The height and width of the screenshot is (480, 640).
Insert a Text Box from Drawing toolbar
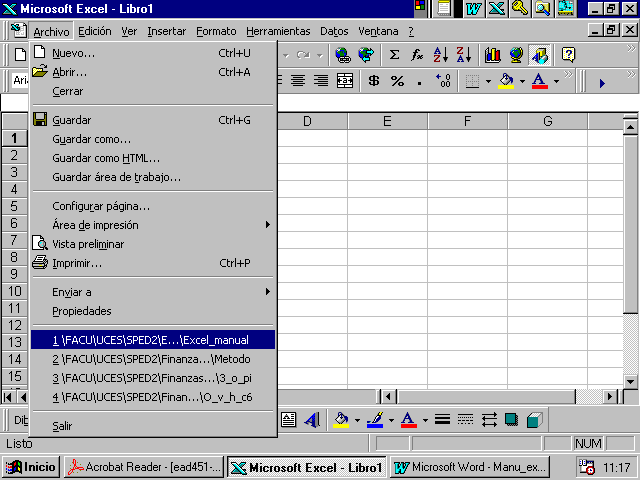289,420
